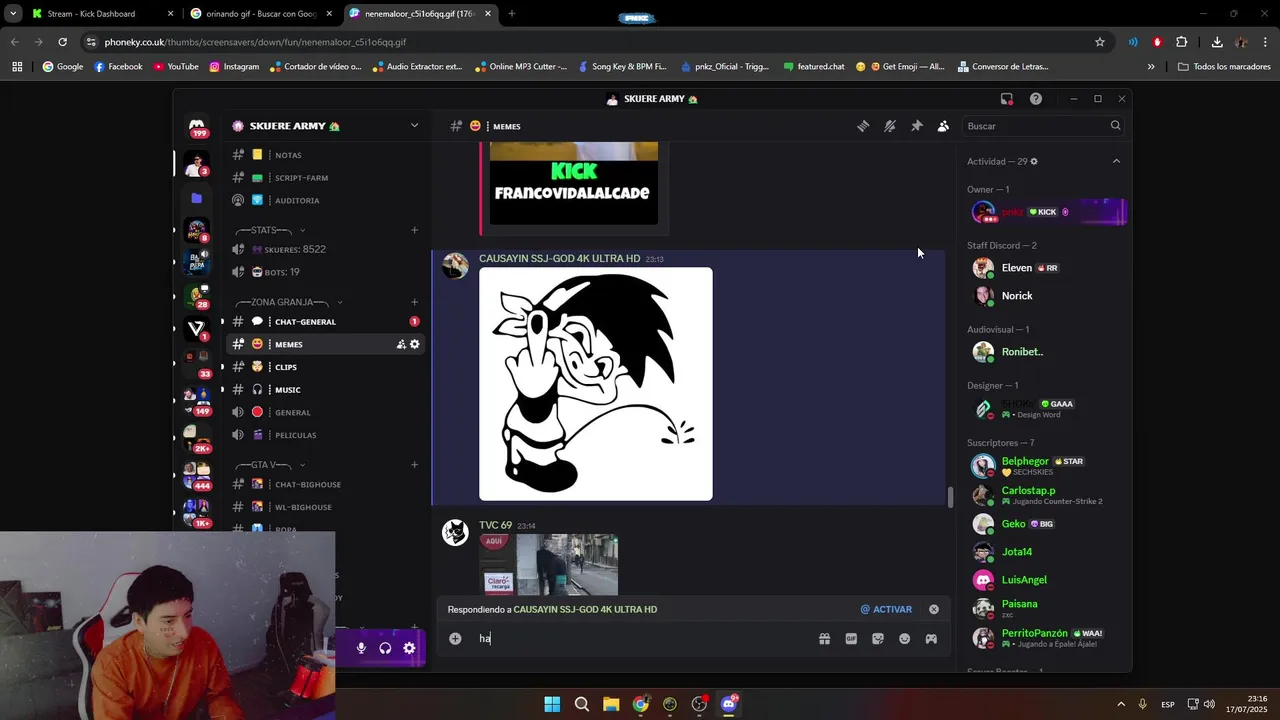Open the GIF picker

coord(851,638)
